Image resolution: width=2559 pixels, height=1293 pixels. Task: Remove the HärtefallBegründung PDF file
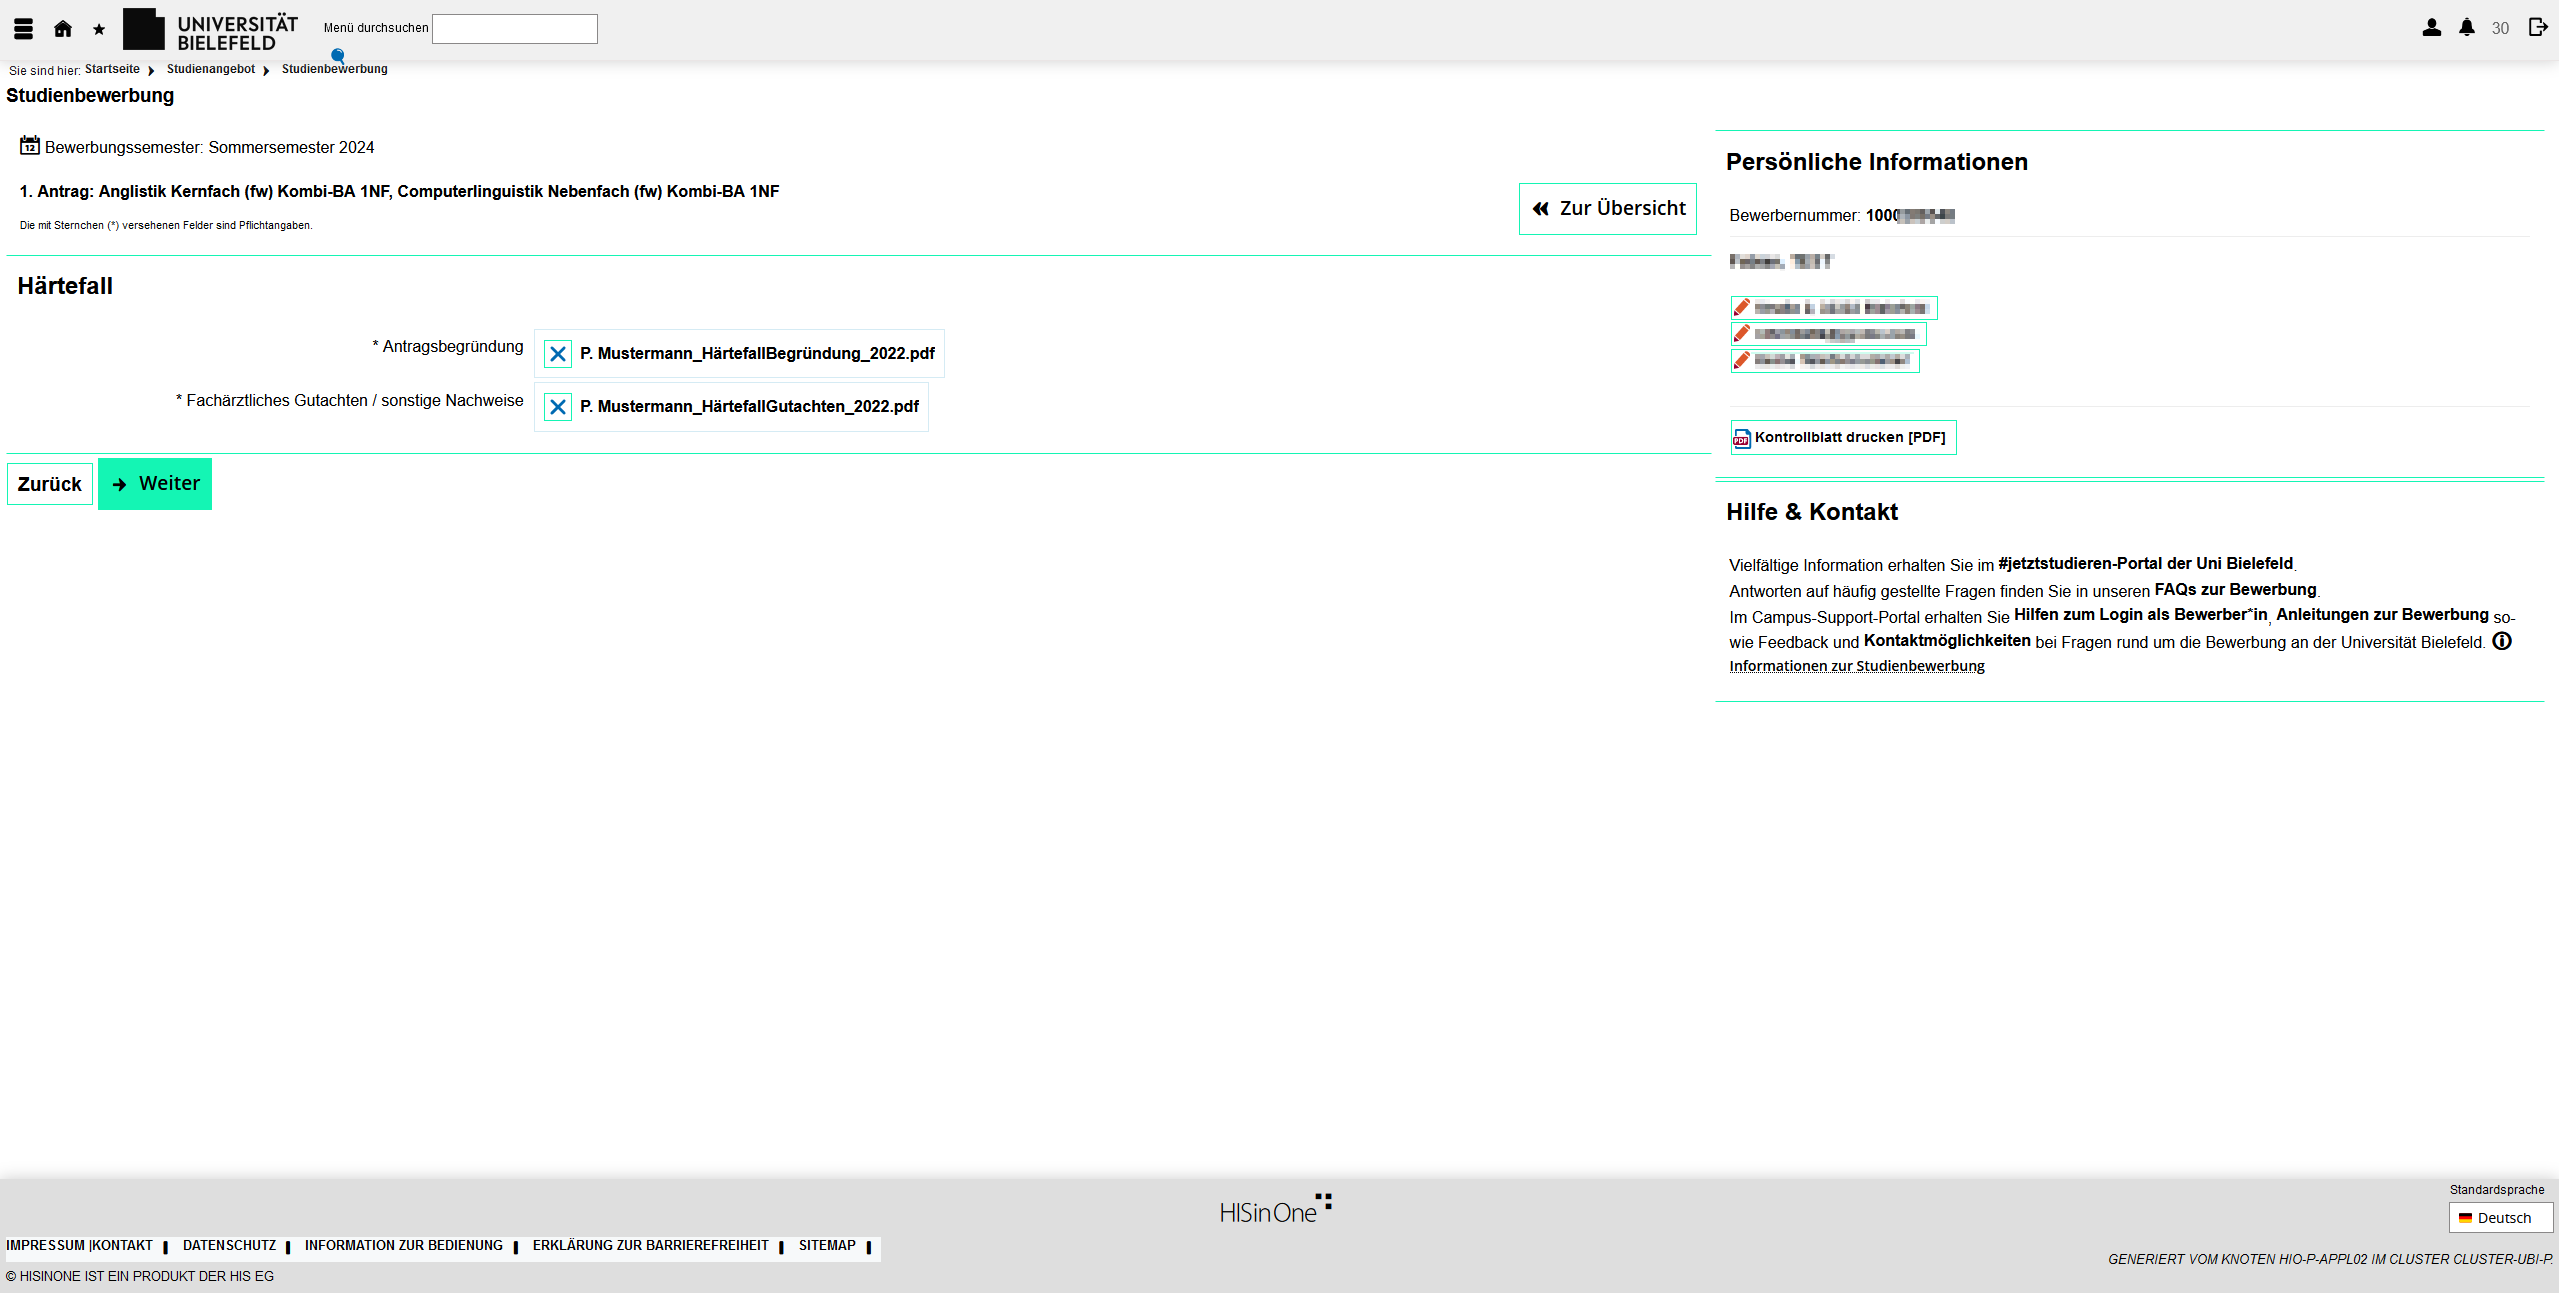558,354
